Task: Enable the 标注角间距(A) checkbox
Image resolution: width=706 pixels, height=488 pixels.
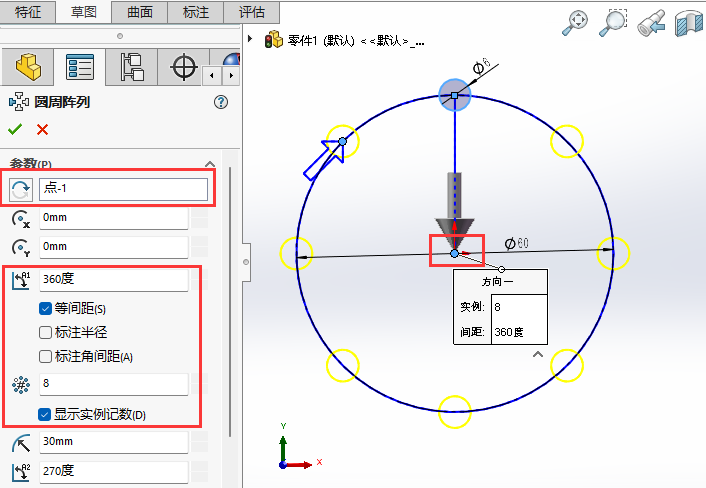Action: click(45, 357)
